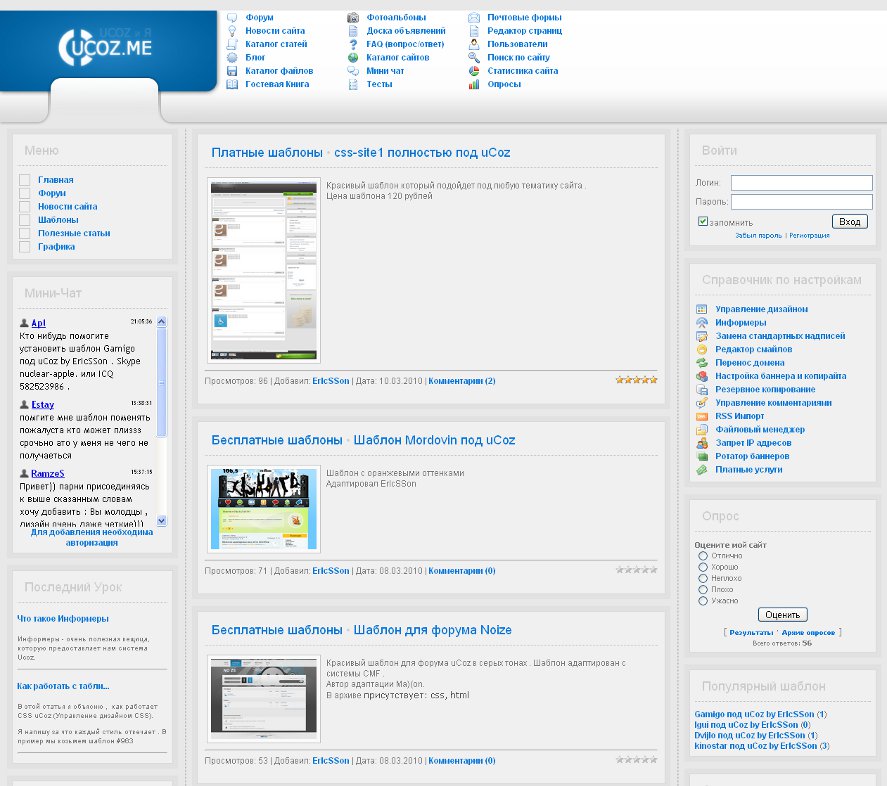Click the Редактор смайлов smiley icon

coord(701,349)
